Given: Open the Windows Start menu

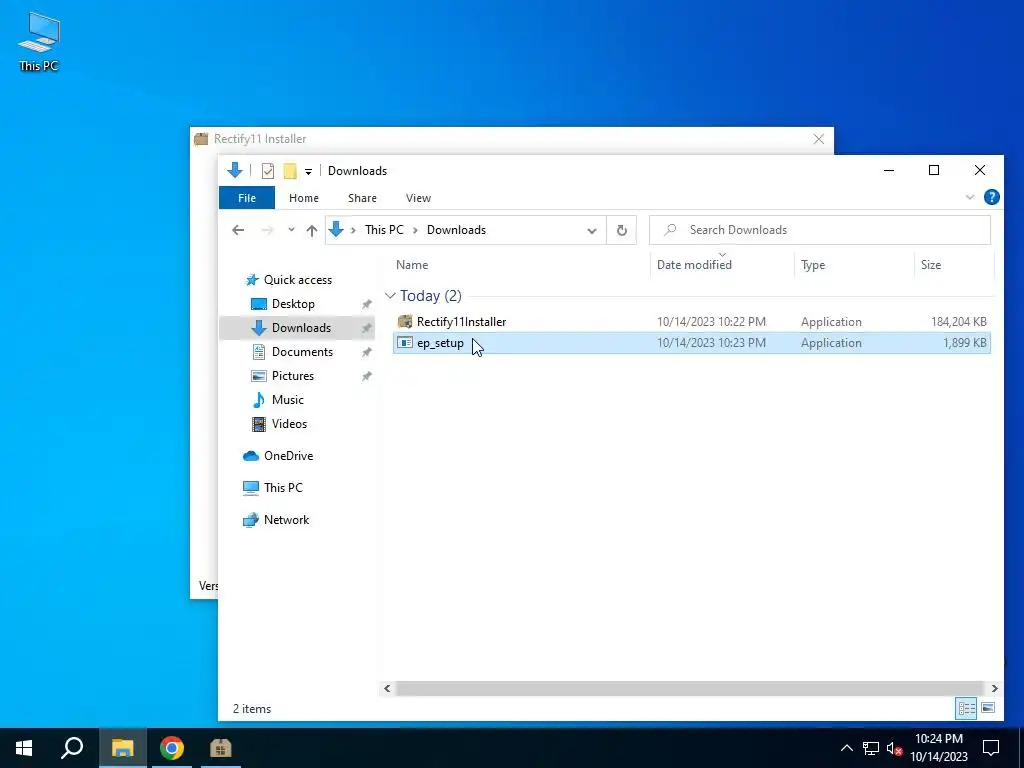Looking at the screenshot, I should [24, 748].
